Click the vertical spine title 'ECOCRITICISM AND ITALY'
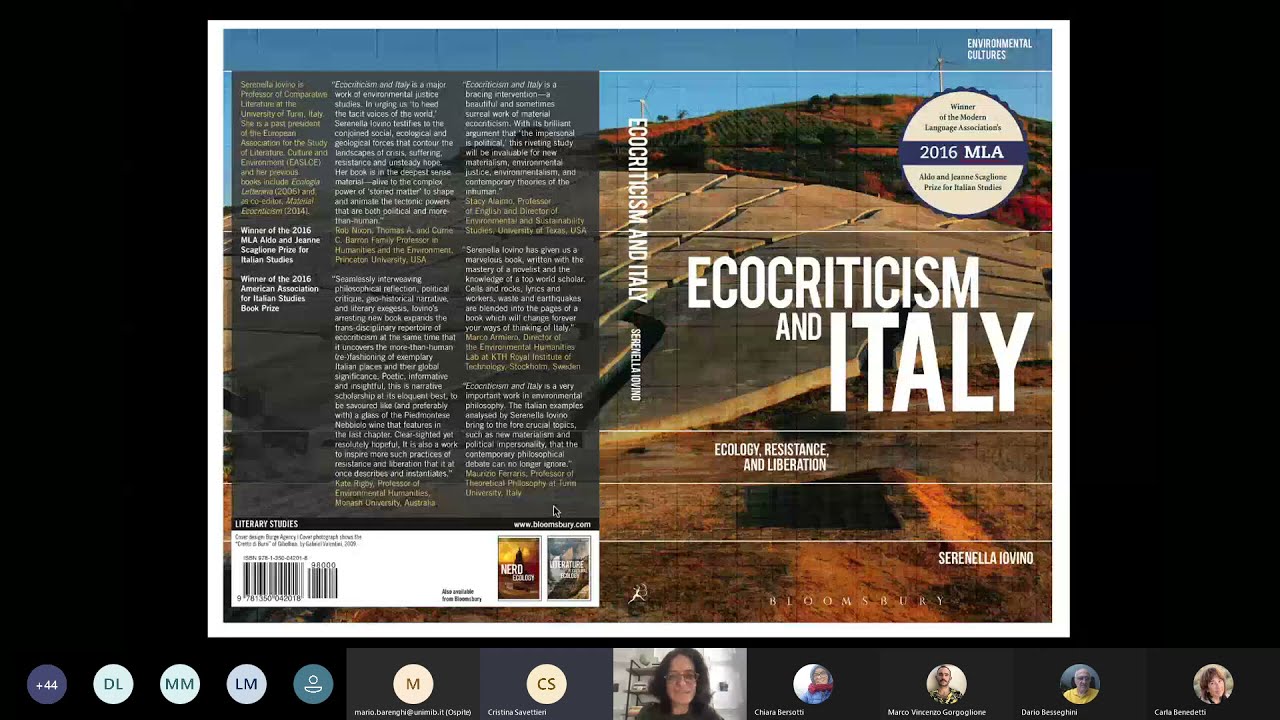This screenshot has height=720, width=1280. click(637, 210)
